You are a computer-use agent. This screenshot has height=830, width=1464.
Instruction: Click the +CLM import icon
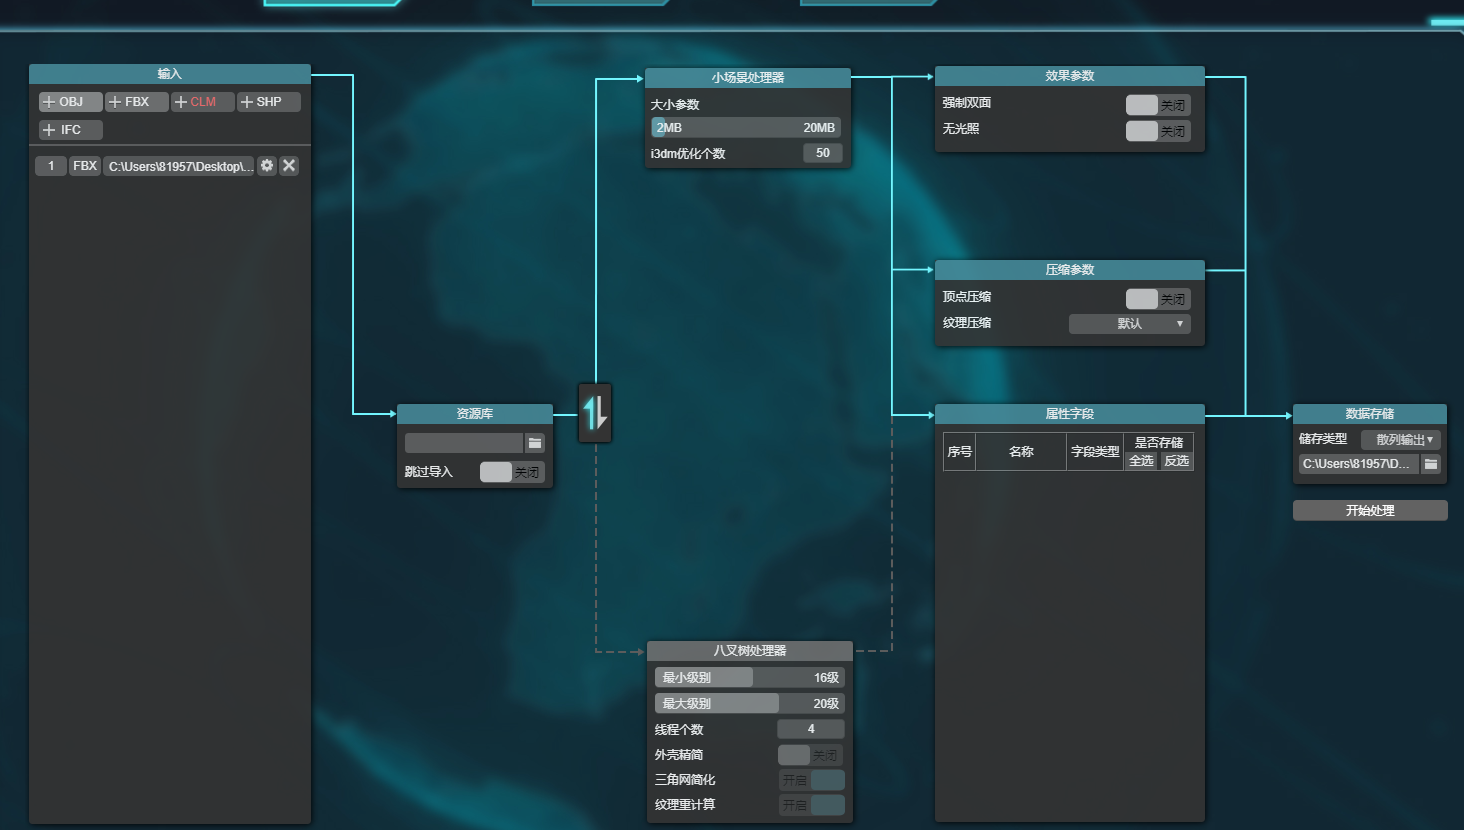coord(202,101)
